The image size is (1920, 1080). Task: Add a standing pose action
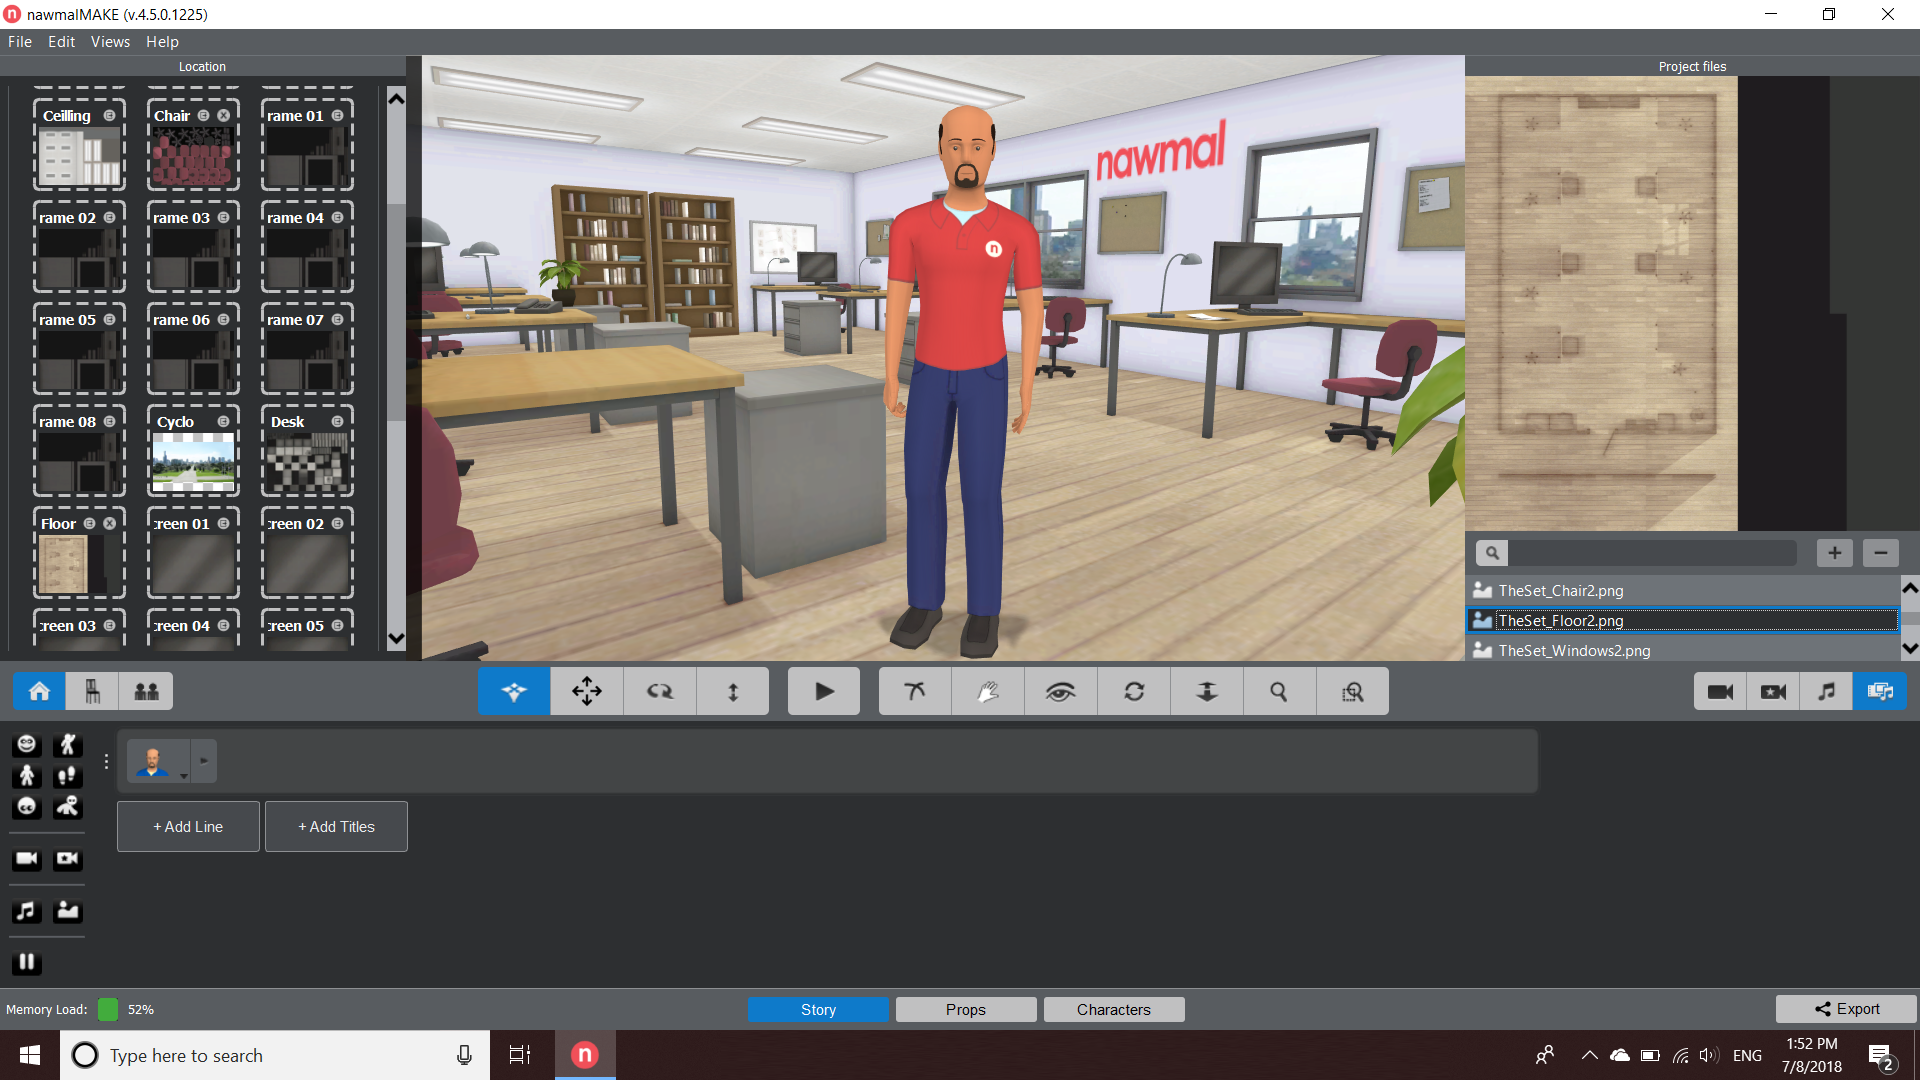pyautogui.click(x=27, y=775)
